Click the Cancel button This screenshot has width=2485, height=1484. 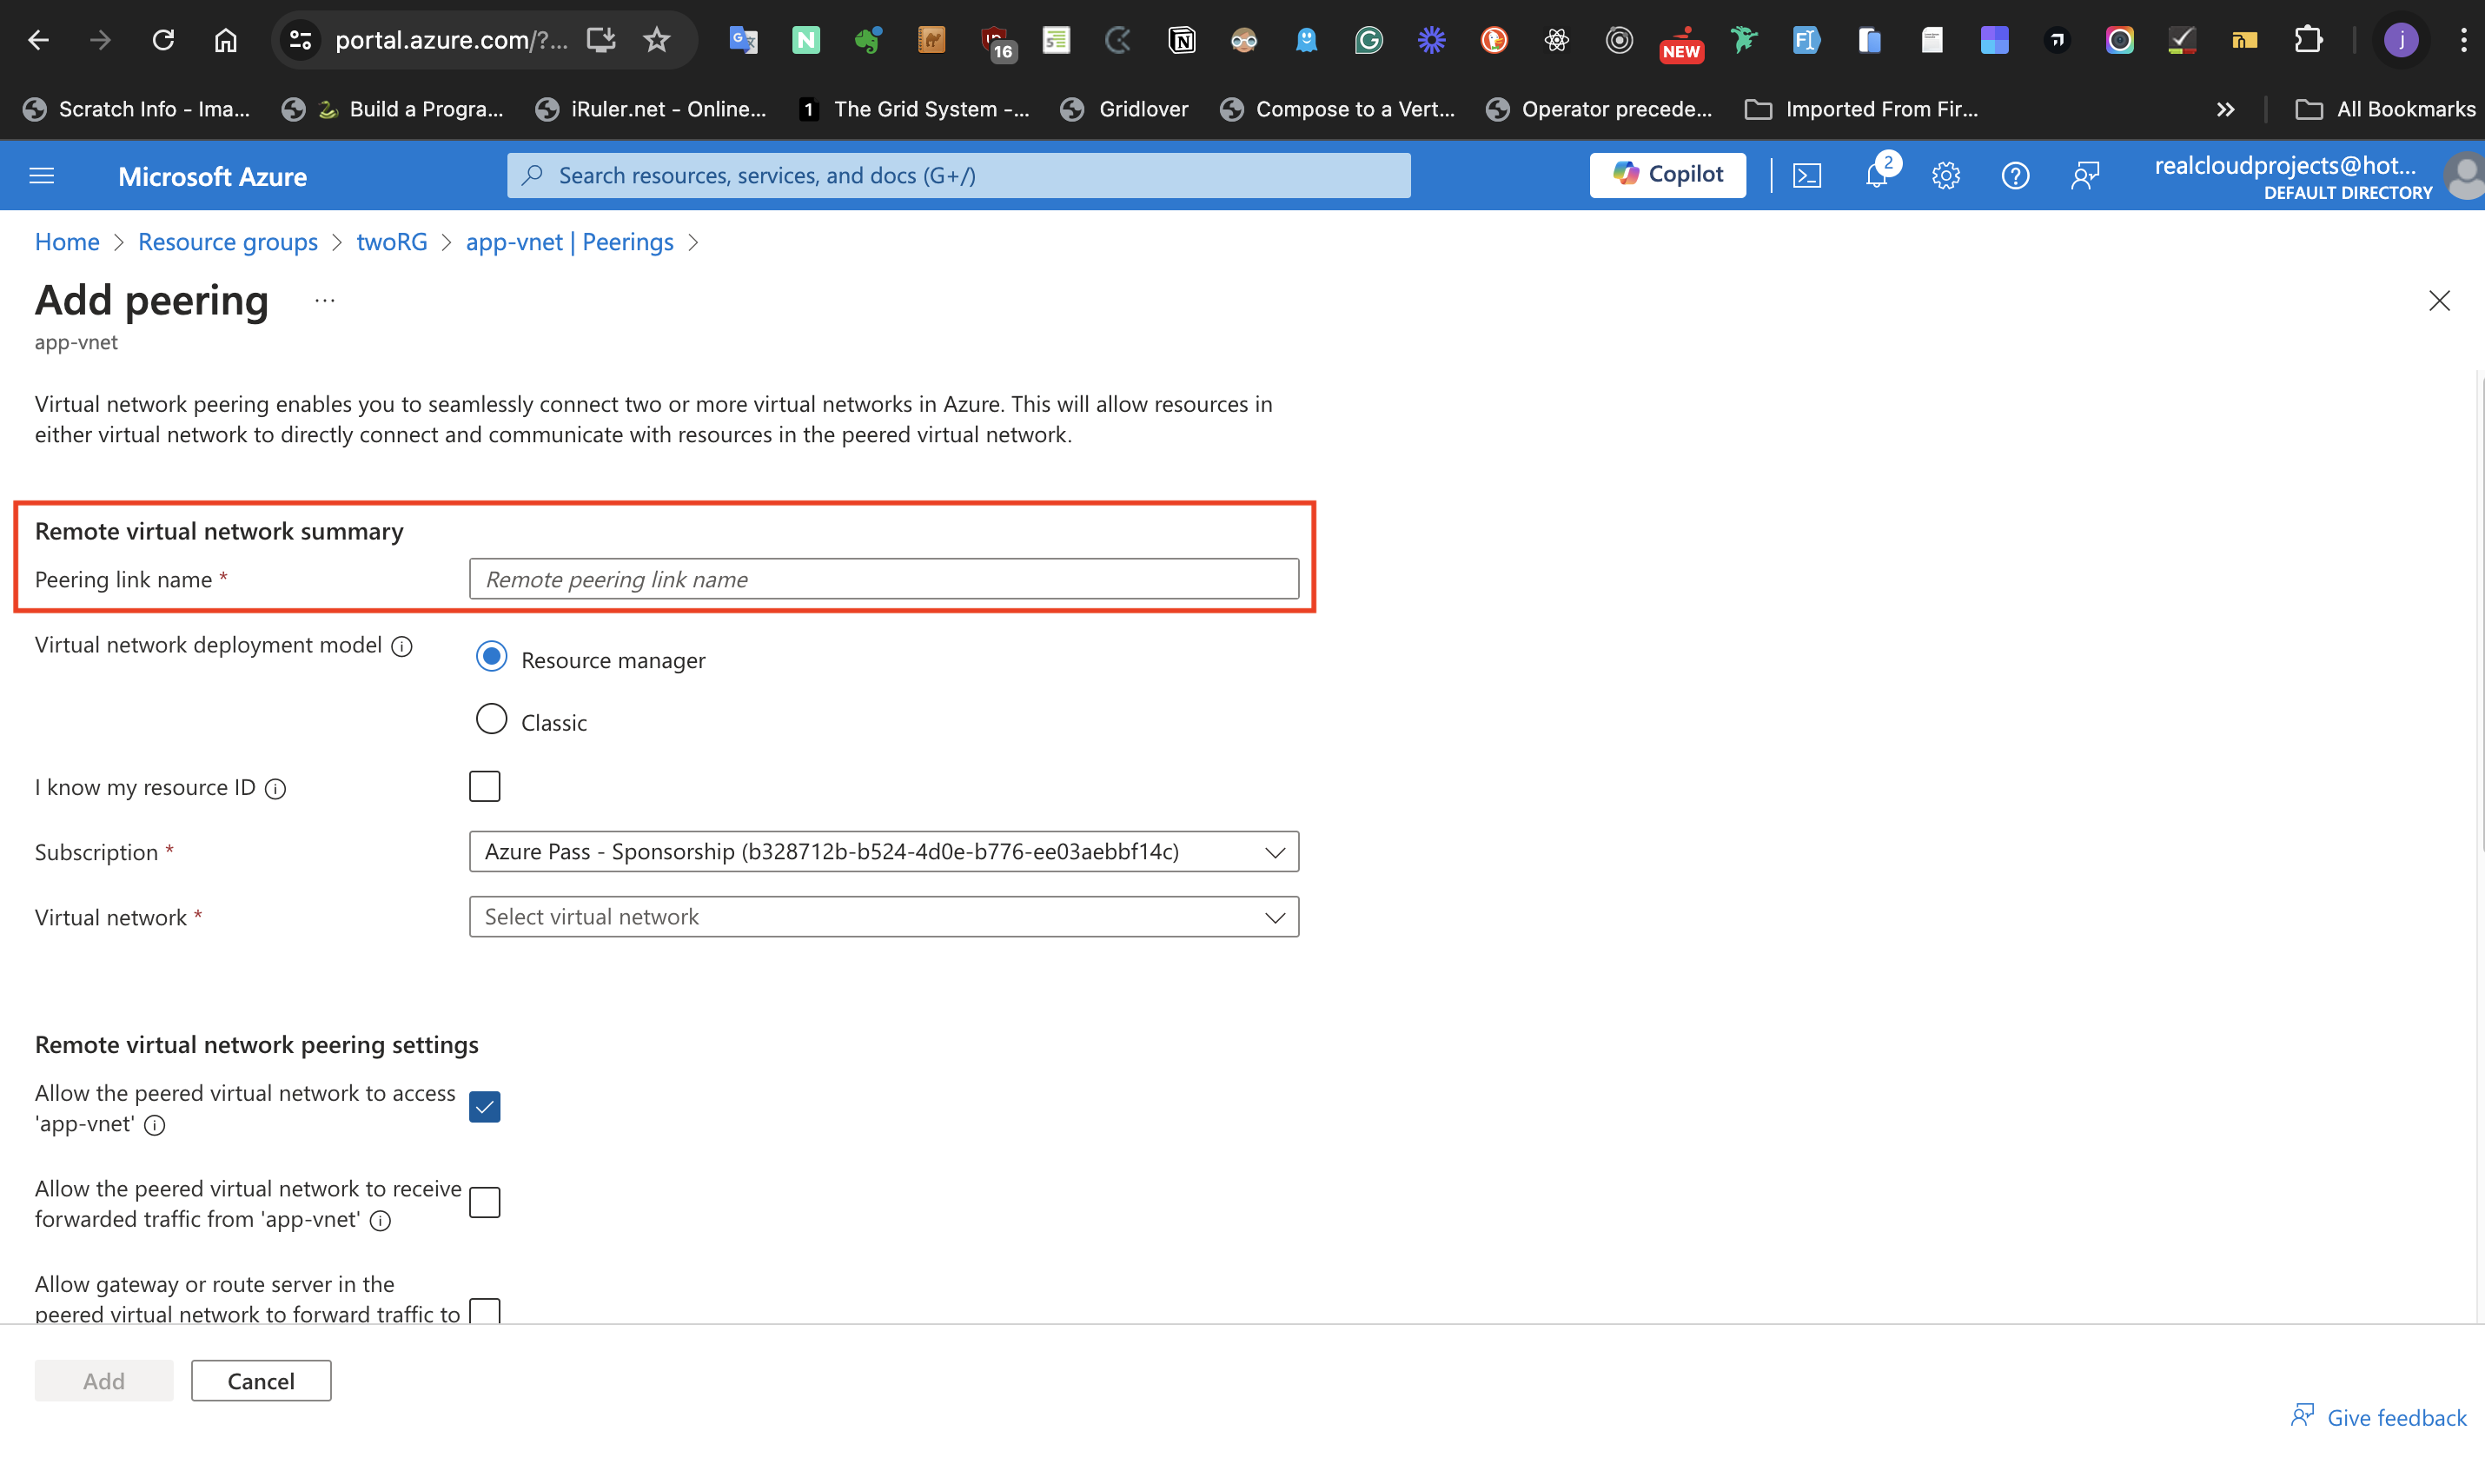(x=260, y=1380)
